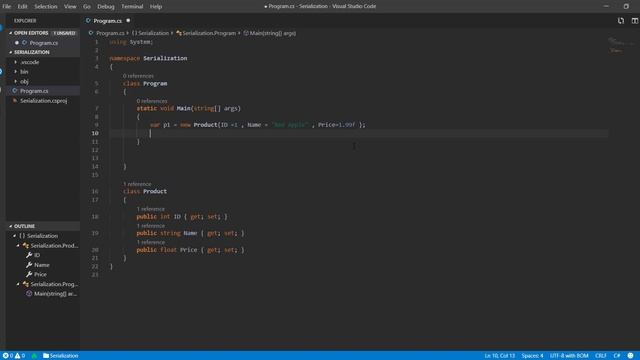The width and height of the screenshot is (640, 360).
Task: Click the Serialization project status item
Action: [60, 356]
